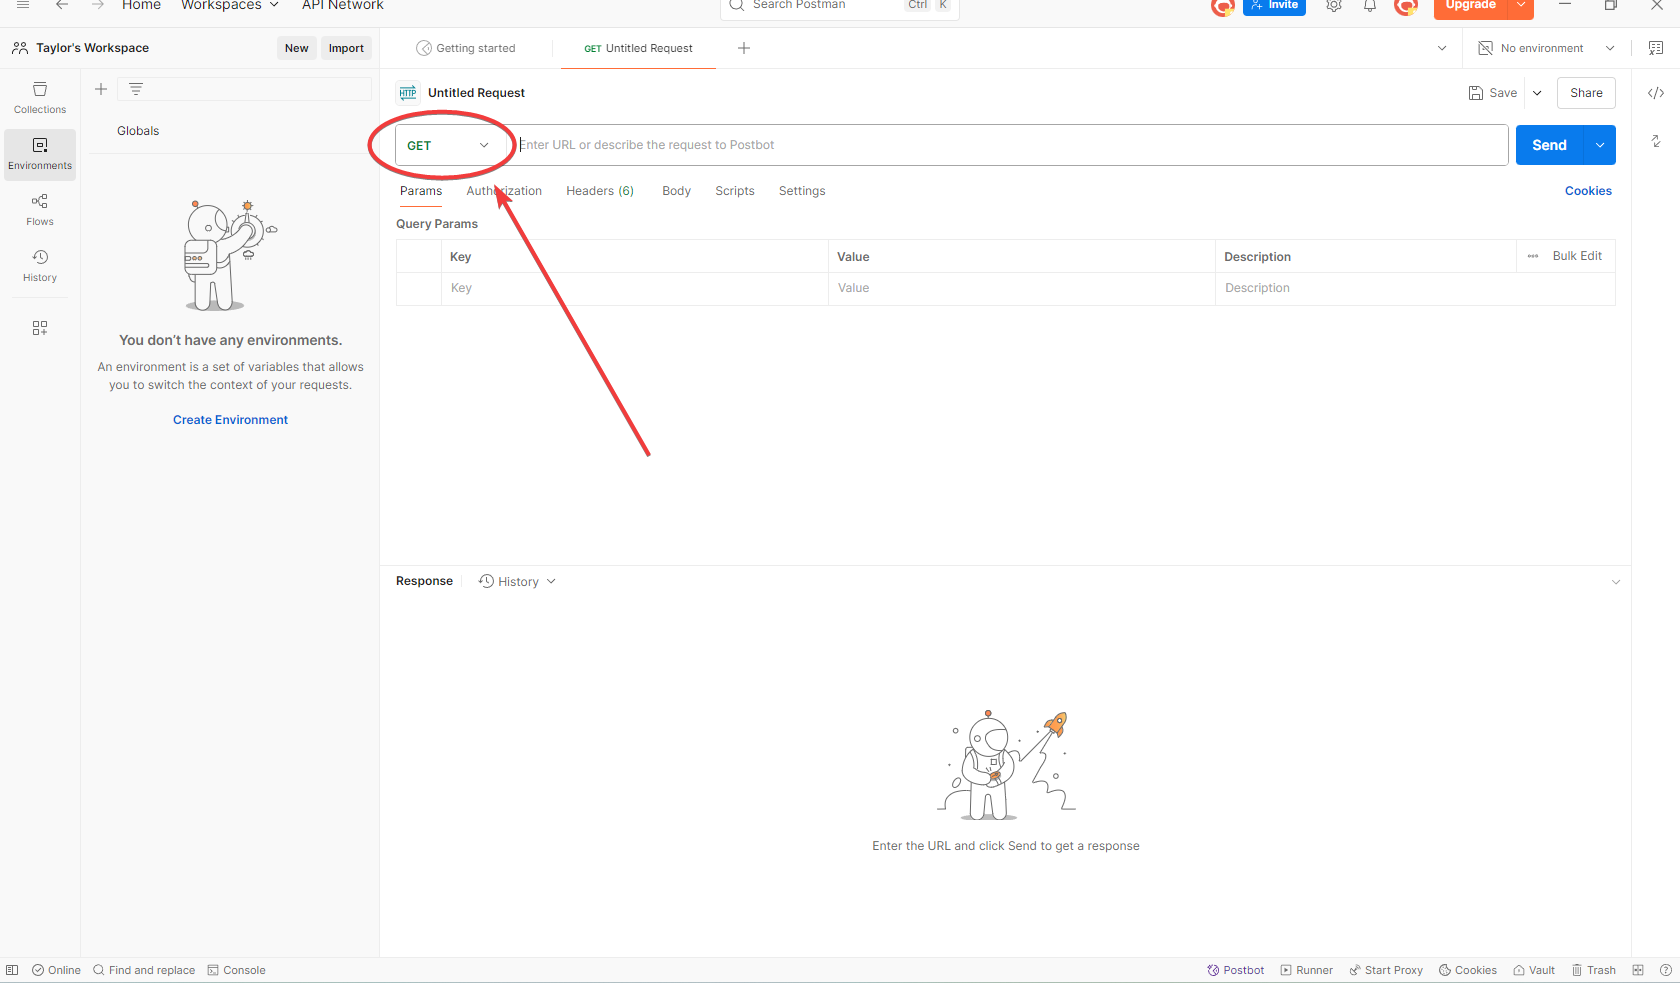The height and width of the screenshot is (983, 1680).
Task: Click the expand arrows icon in right sidebar
Action: (1656, 141)
